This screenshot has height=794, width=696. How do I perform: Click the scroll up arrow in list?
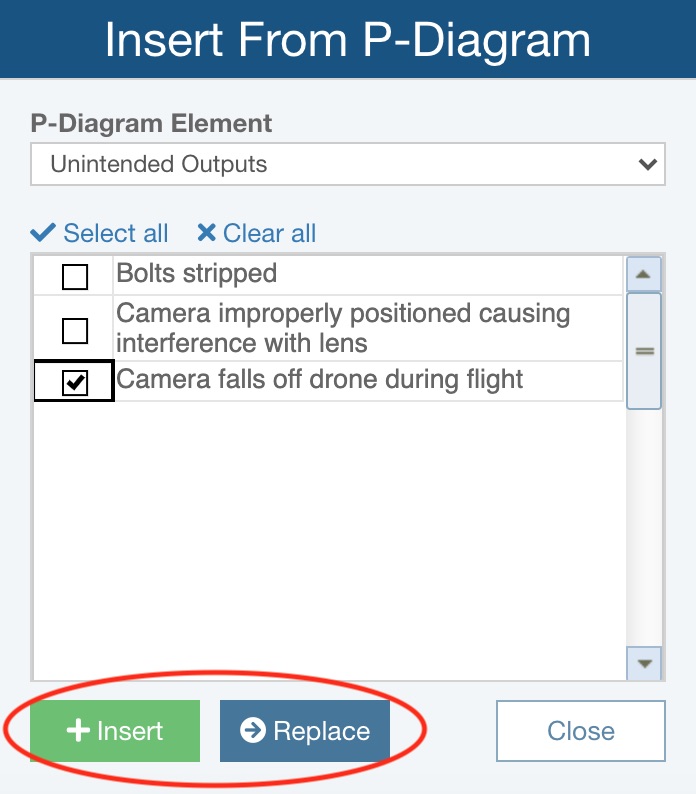click(x=643, y=273)
